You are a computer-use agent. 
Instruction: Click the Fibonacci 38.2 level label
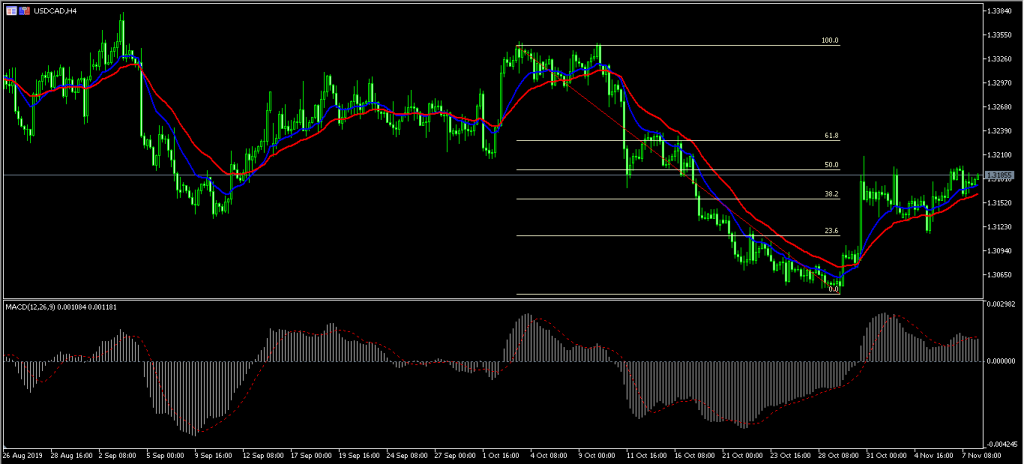tap(831, 194)
